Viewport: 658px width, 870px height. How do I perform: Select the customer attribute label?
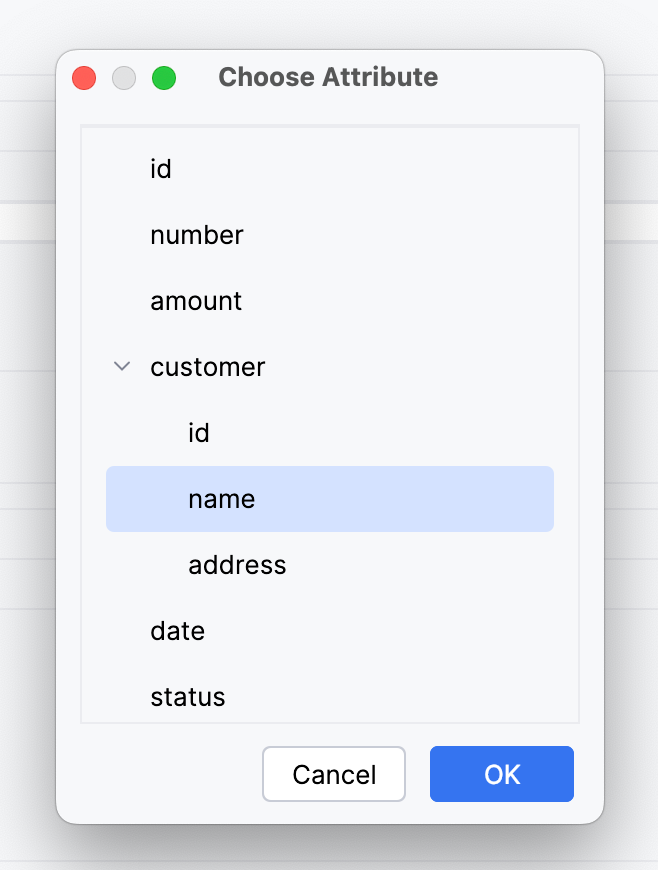pos(208,368)
